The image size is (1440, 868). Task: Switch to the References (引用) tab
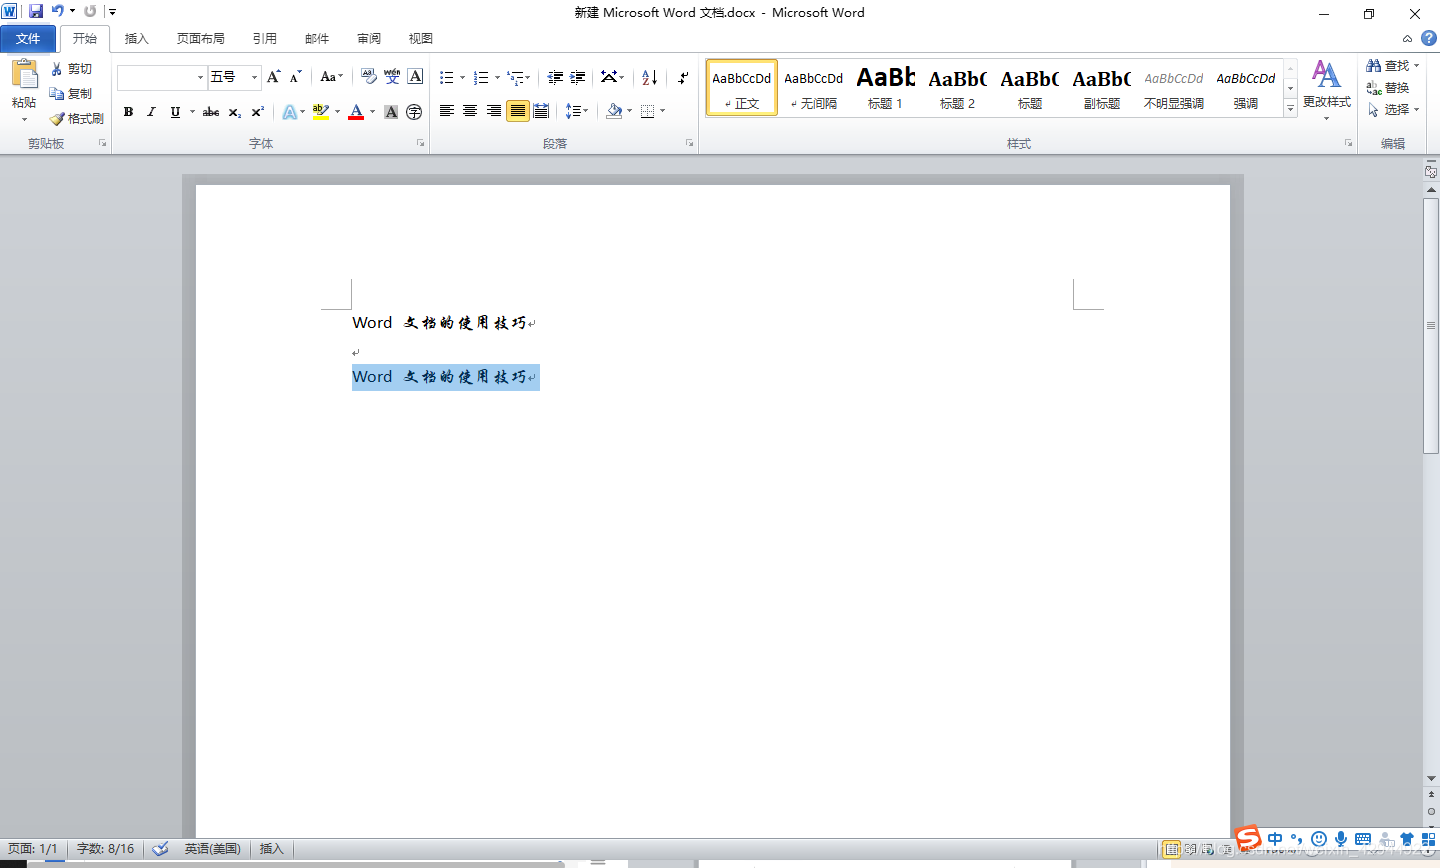click(265, 39)
